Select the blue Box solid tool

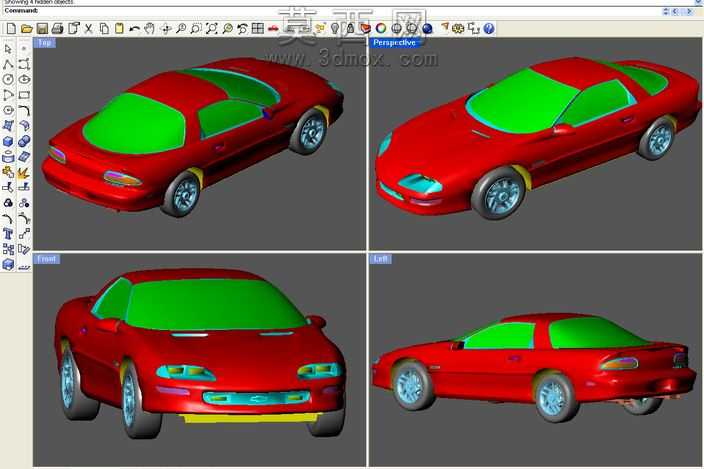tap(8, 141)
